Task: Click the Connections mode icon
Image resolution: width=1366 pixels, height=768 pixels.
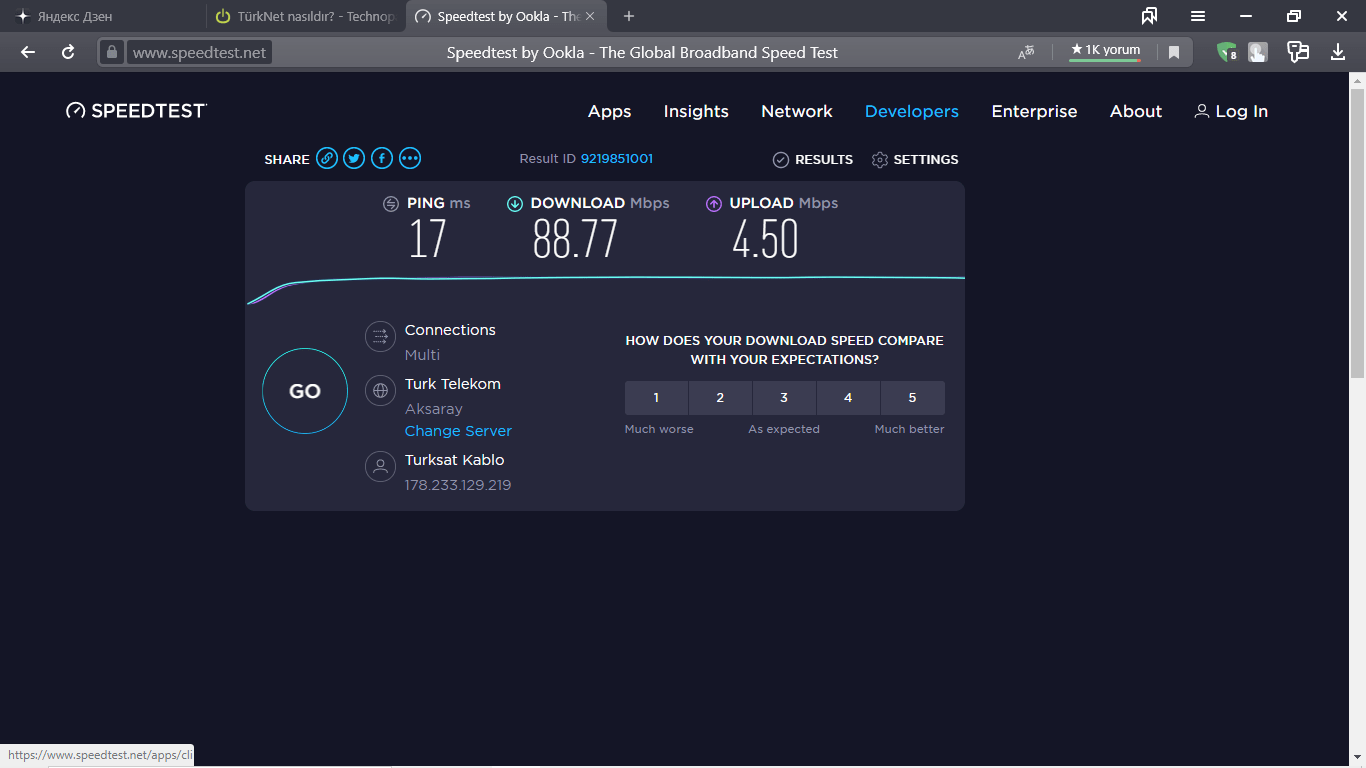Action: (380, 337)
